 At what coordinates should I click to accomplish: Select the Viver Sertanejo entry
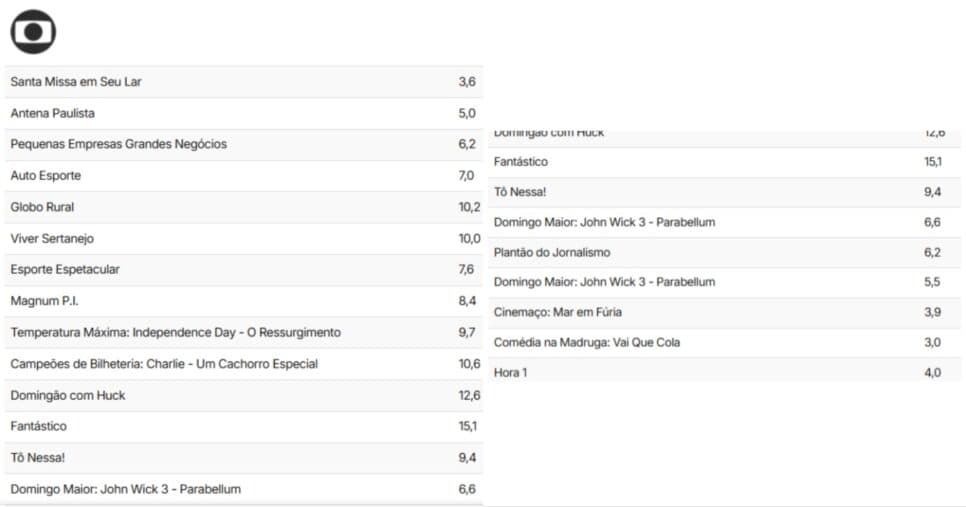coord(244,238)
